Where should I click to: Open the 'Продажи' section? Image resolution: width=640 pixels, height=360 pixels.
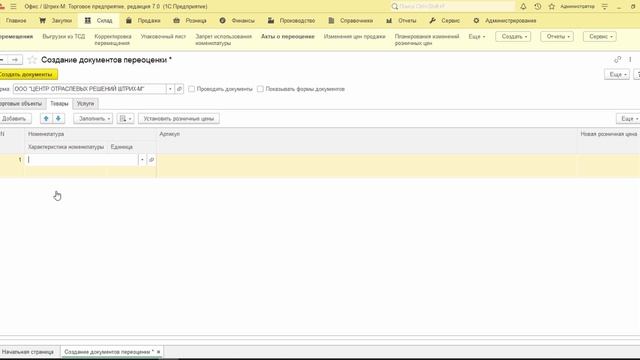(143, 20)
